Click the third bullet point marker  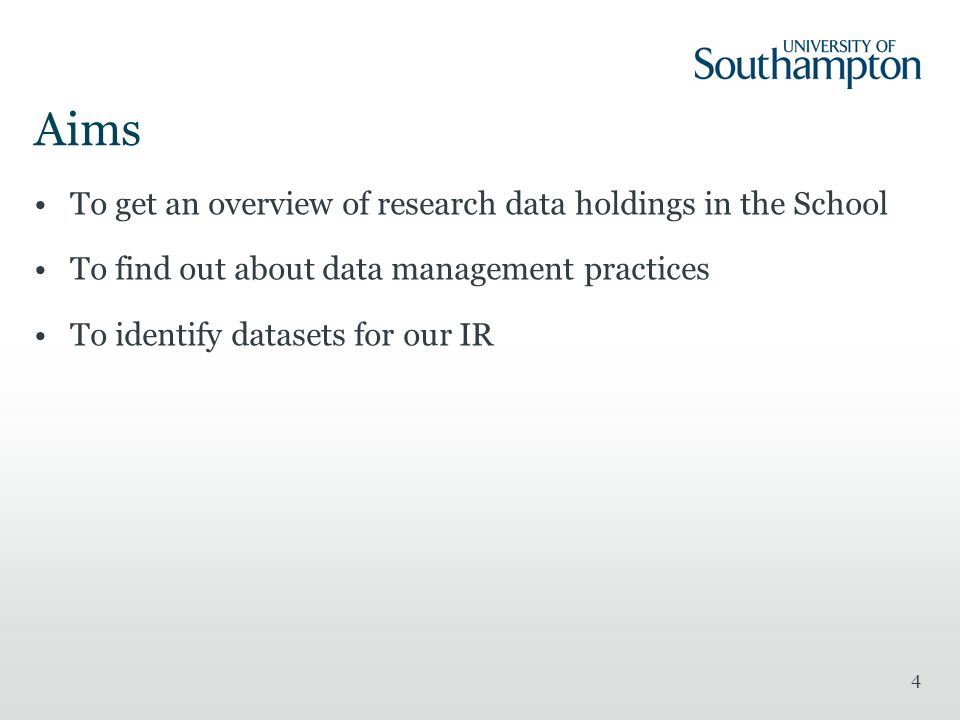coord(41,336)
